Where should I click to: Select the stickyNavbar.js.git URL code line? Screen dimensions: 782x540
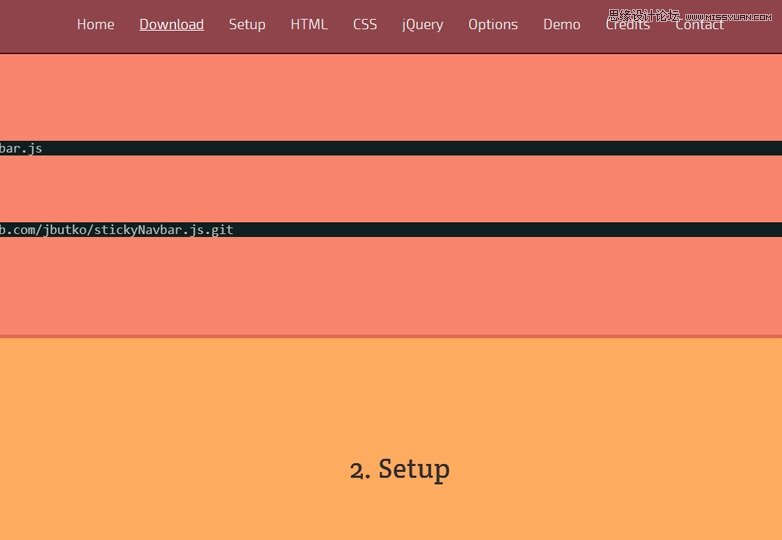[391, 230]
